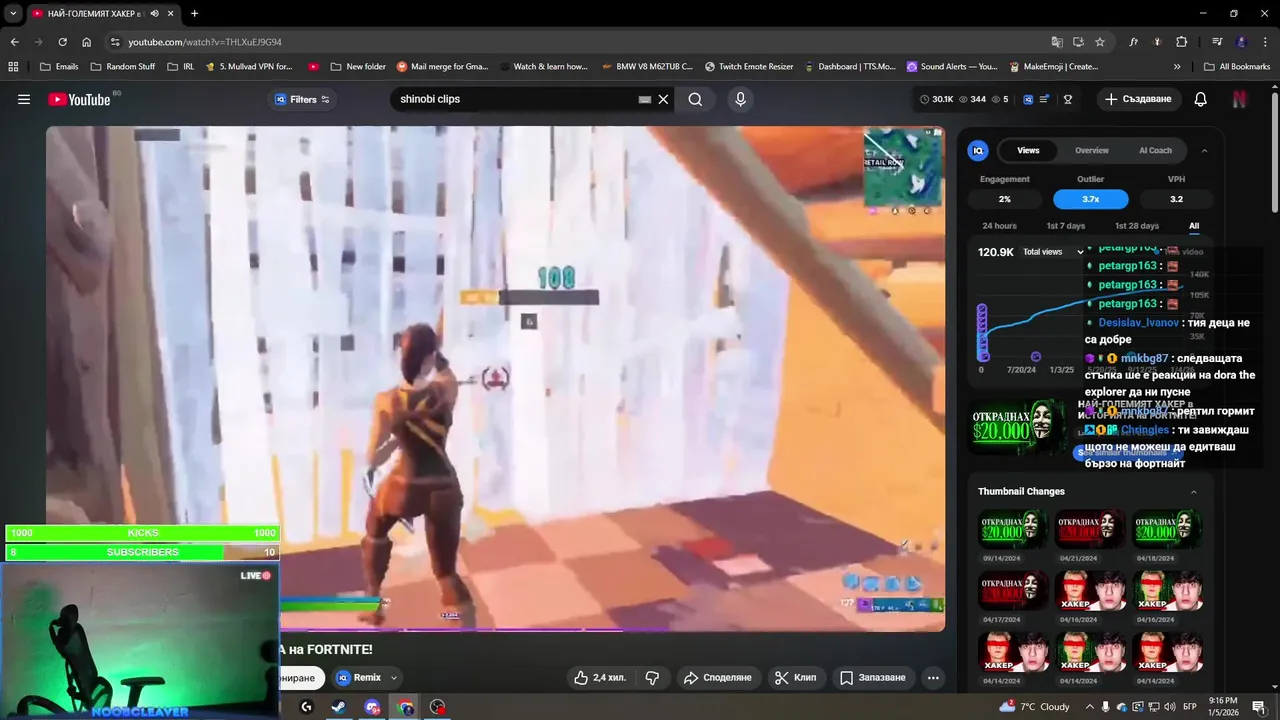Click the tab's mute audio speaker icon
This screenshot has width=1280, height=720.
(155, 14)
